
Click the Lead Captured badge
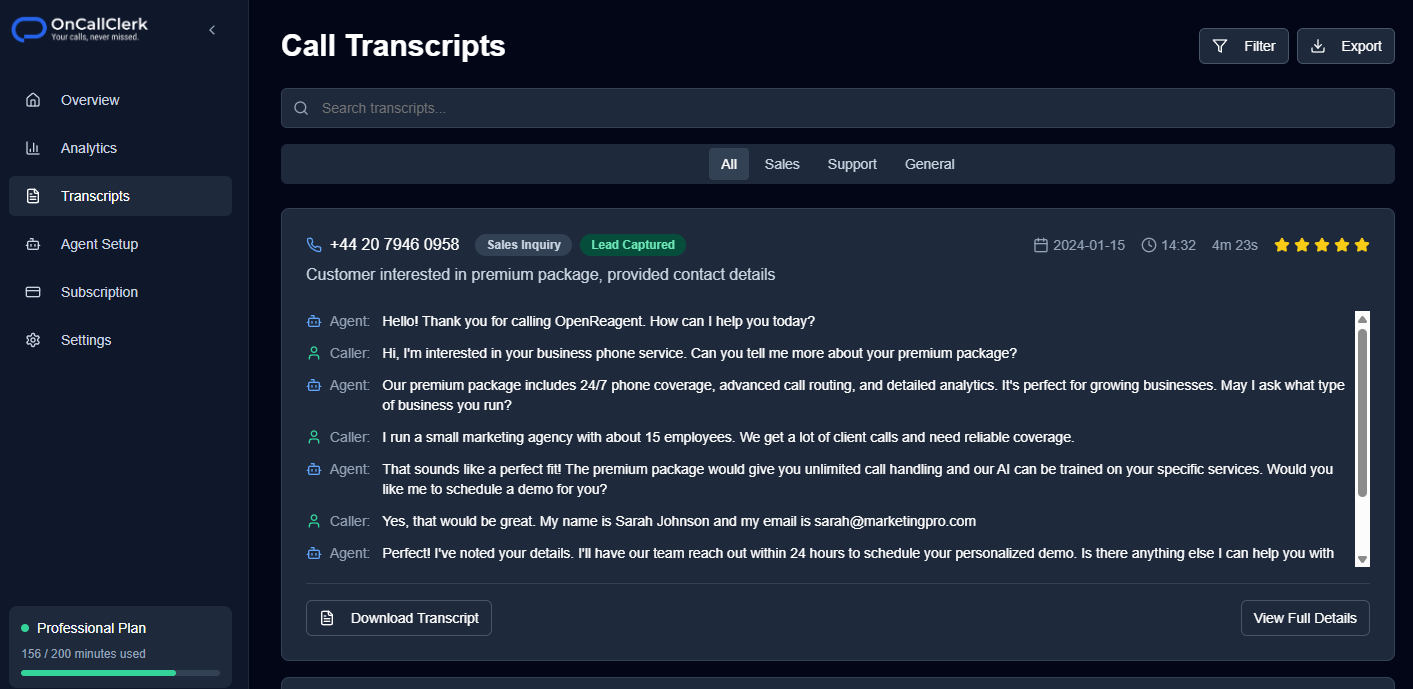click(x=632, y=244)
